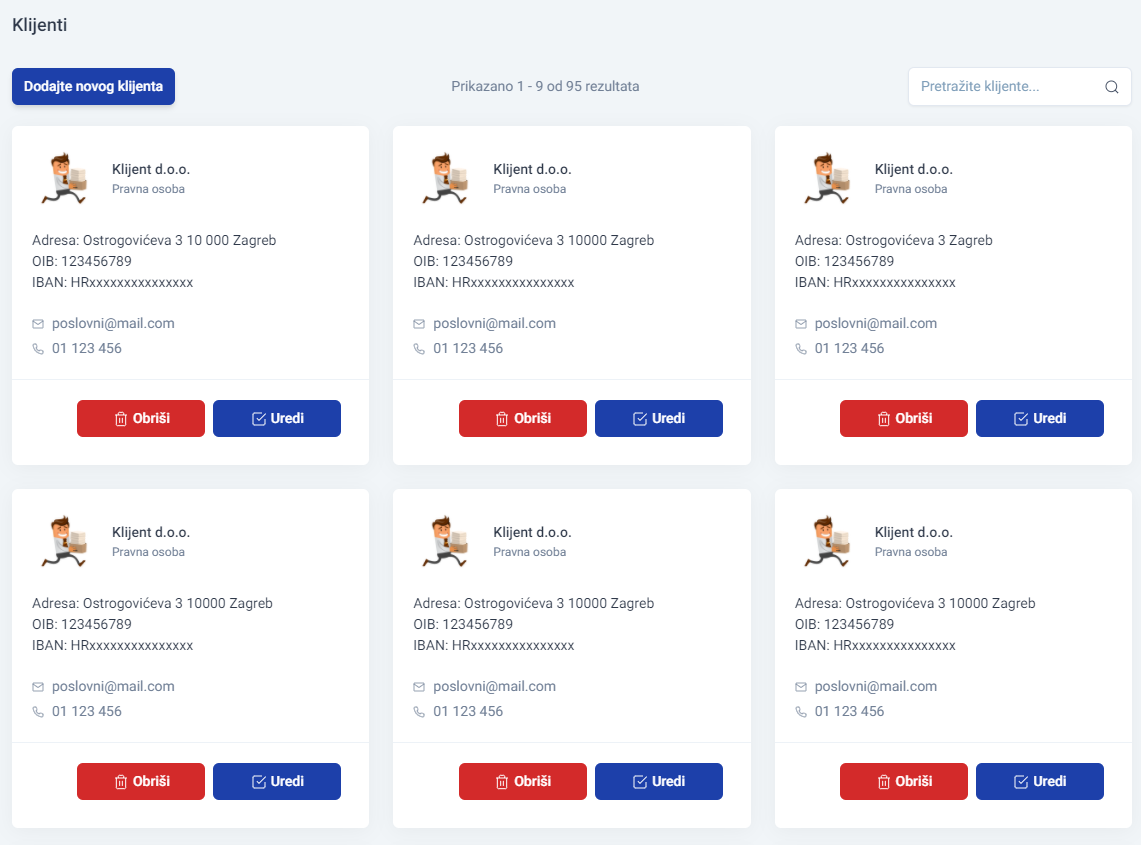Click the Klijent d.o.o. name on the top-middle card
1141x845 pixels.
[532, 169]
